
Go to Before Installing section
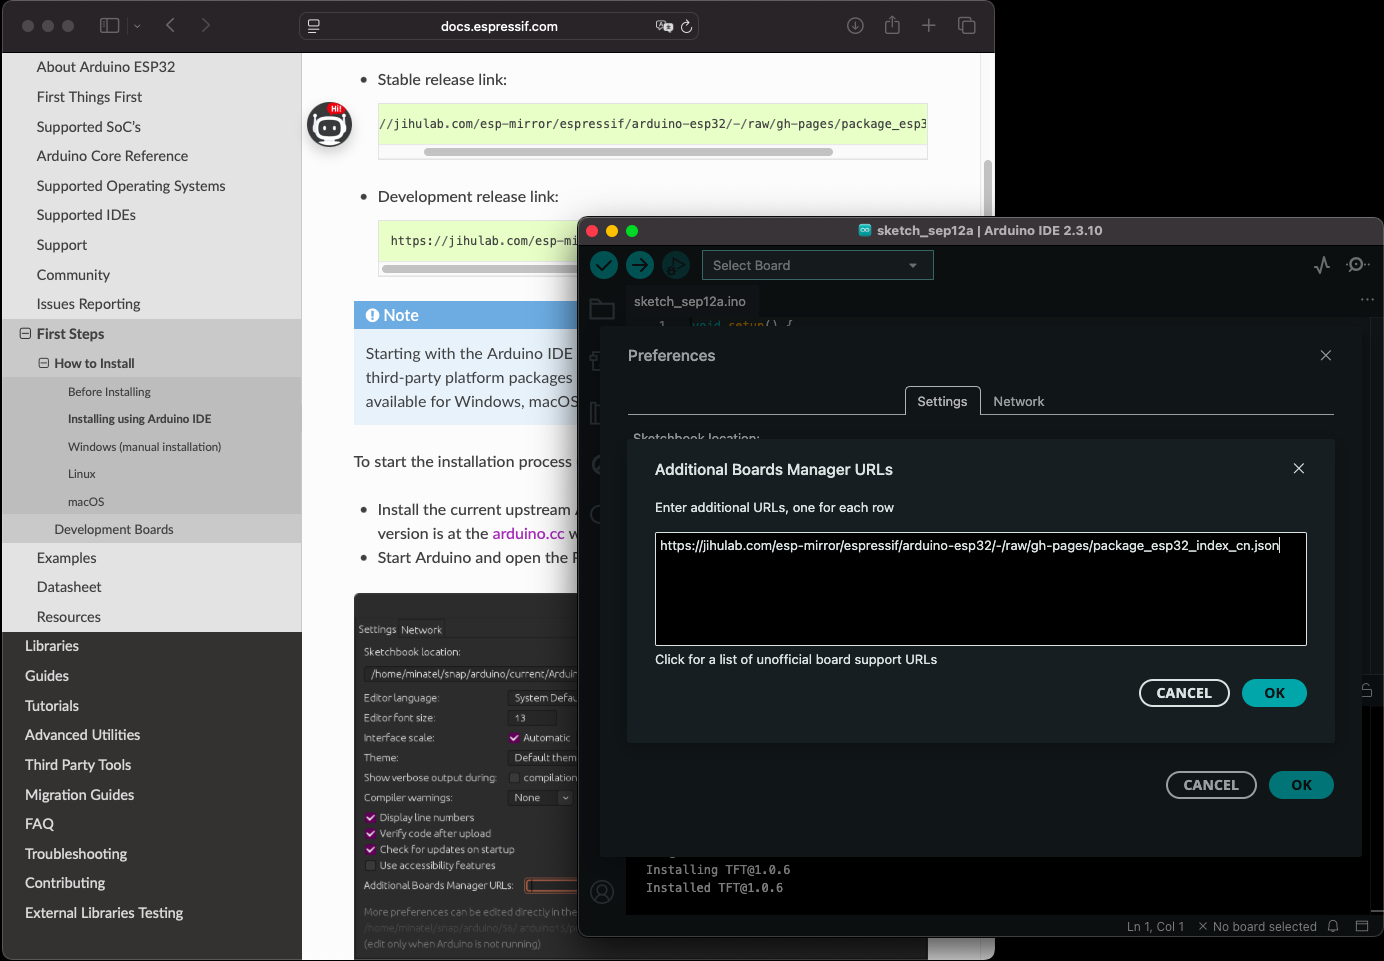[x=109, y=392]
